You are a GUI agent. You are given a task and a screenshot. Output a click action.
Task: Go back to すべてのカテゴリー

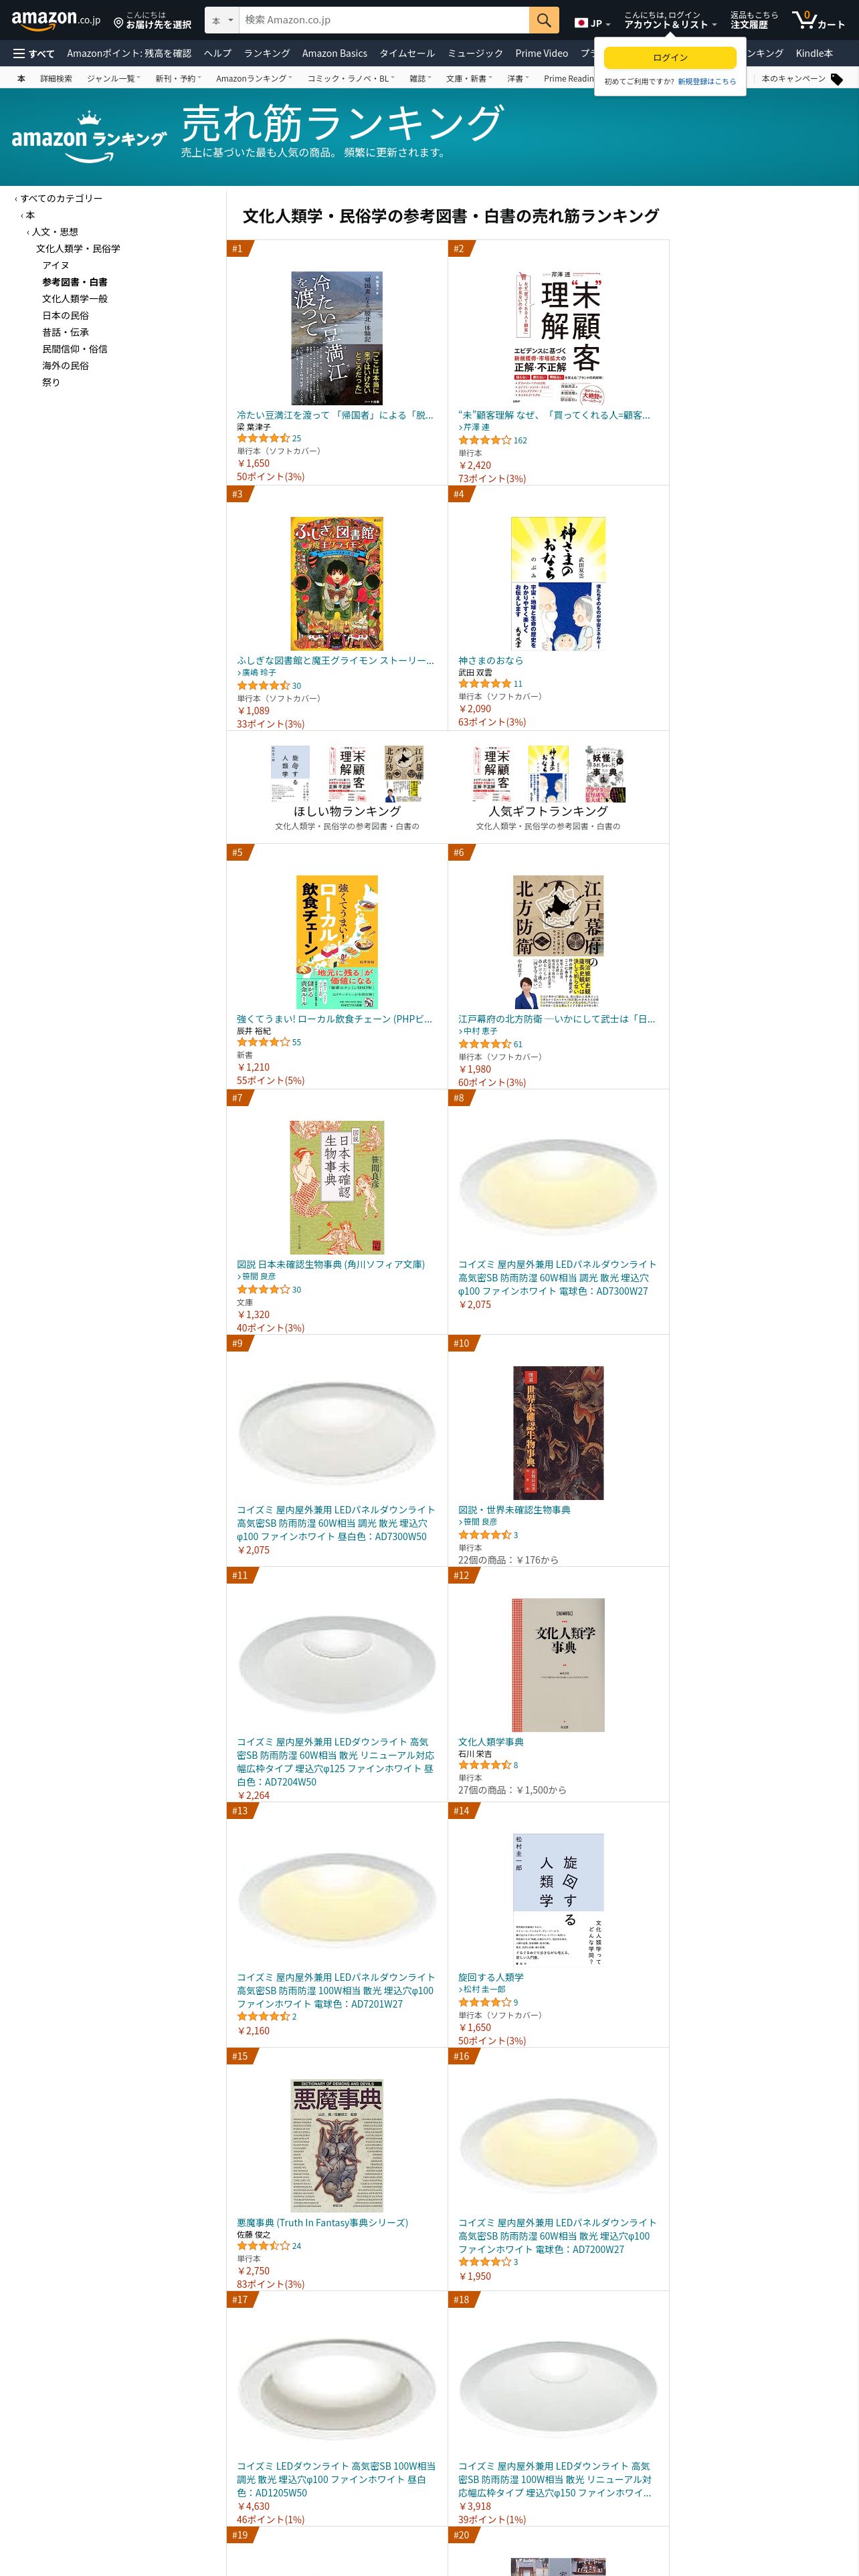click(x=61, y=198)
